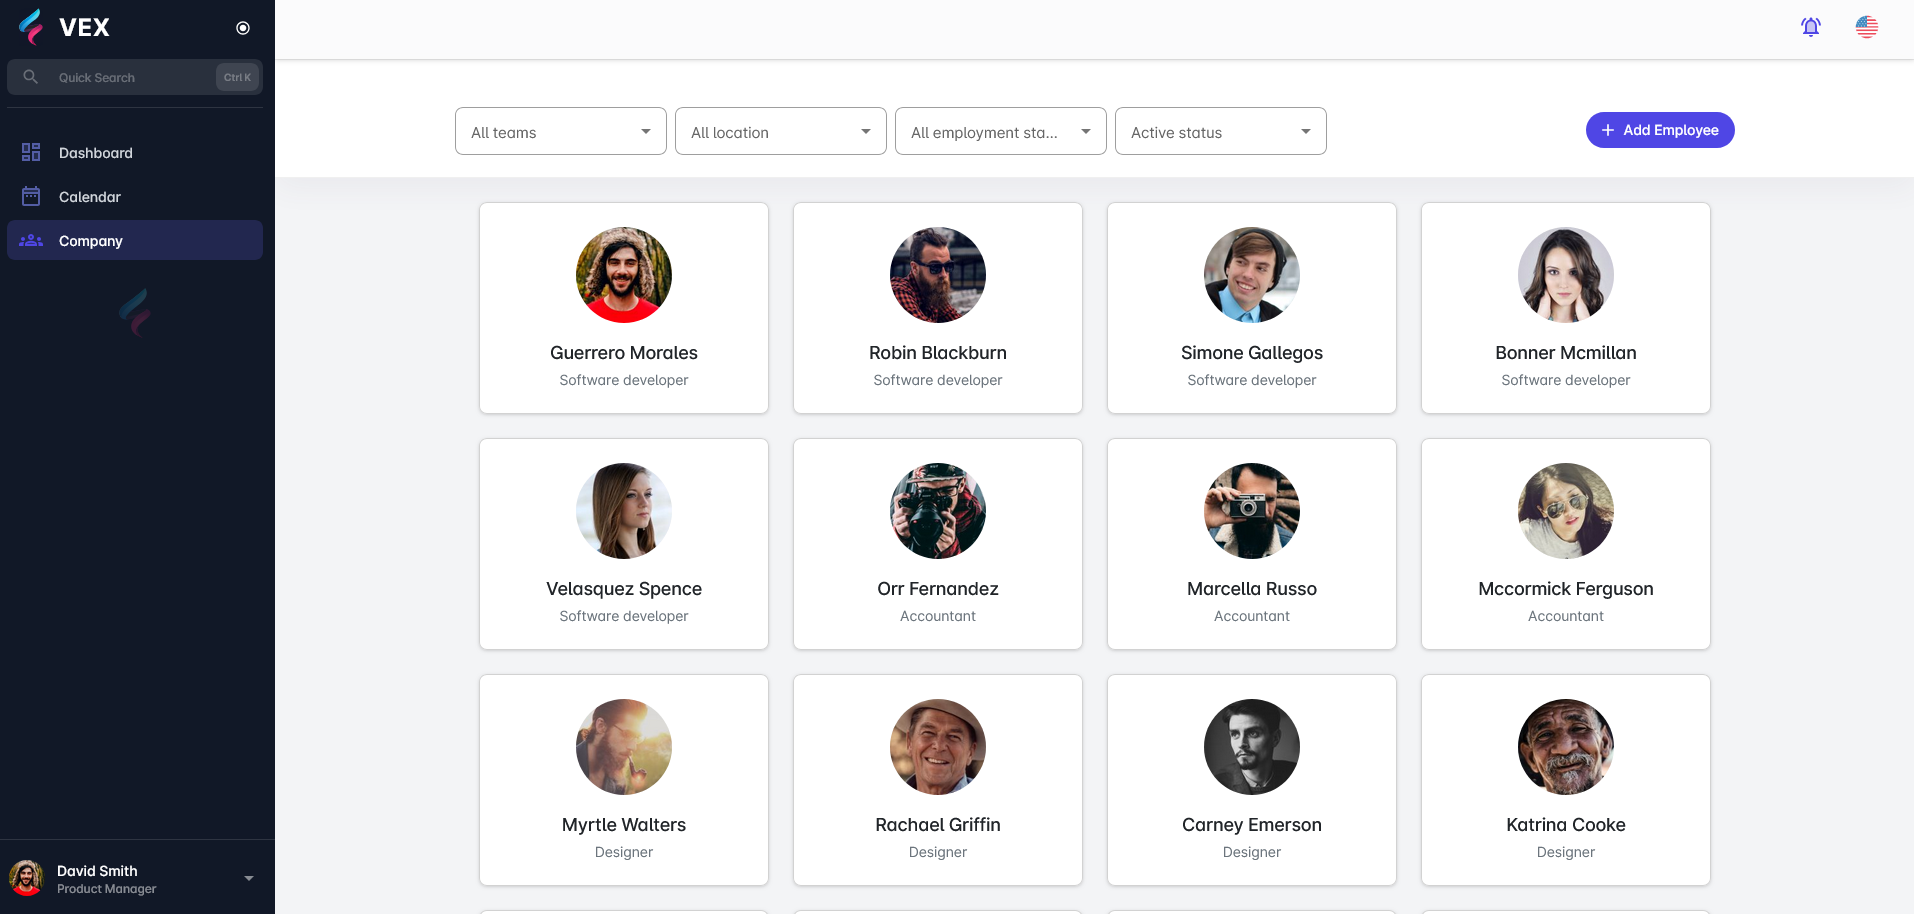Image resolution: width=1914 pixels, height=914 pixels.
Task: Click the Ctrl K shortcut badge
Action: pos(236,76)
